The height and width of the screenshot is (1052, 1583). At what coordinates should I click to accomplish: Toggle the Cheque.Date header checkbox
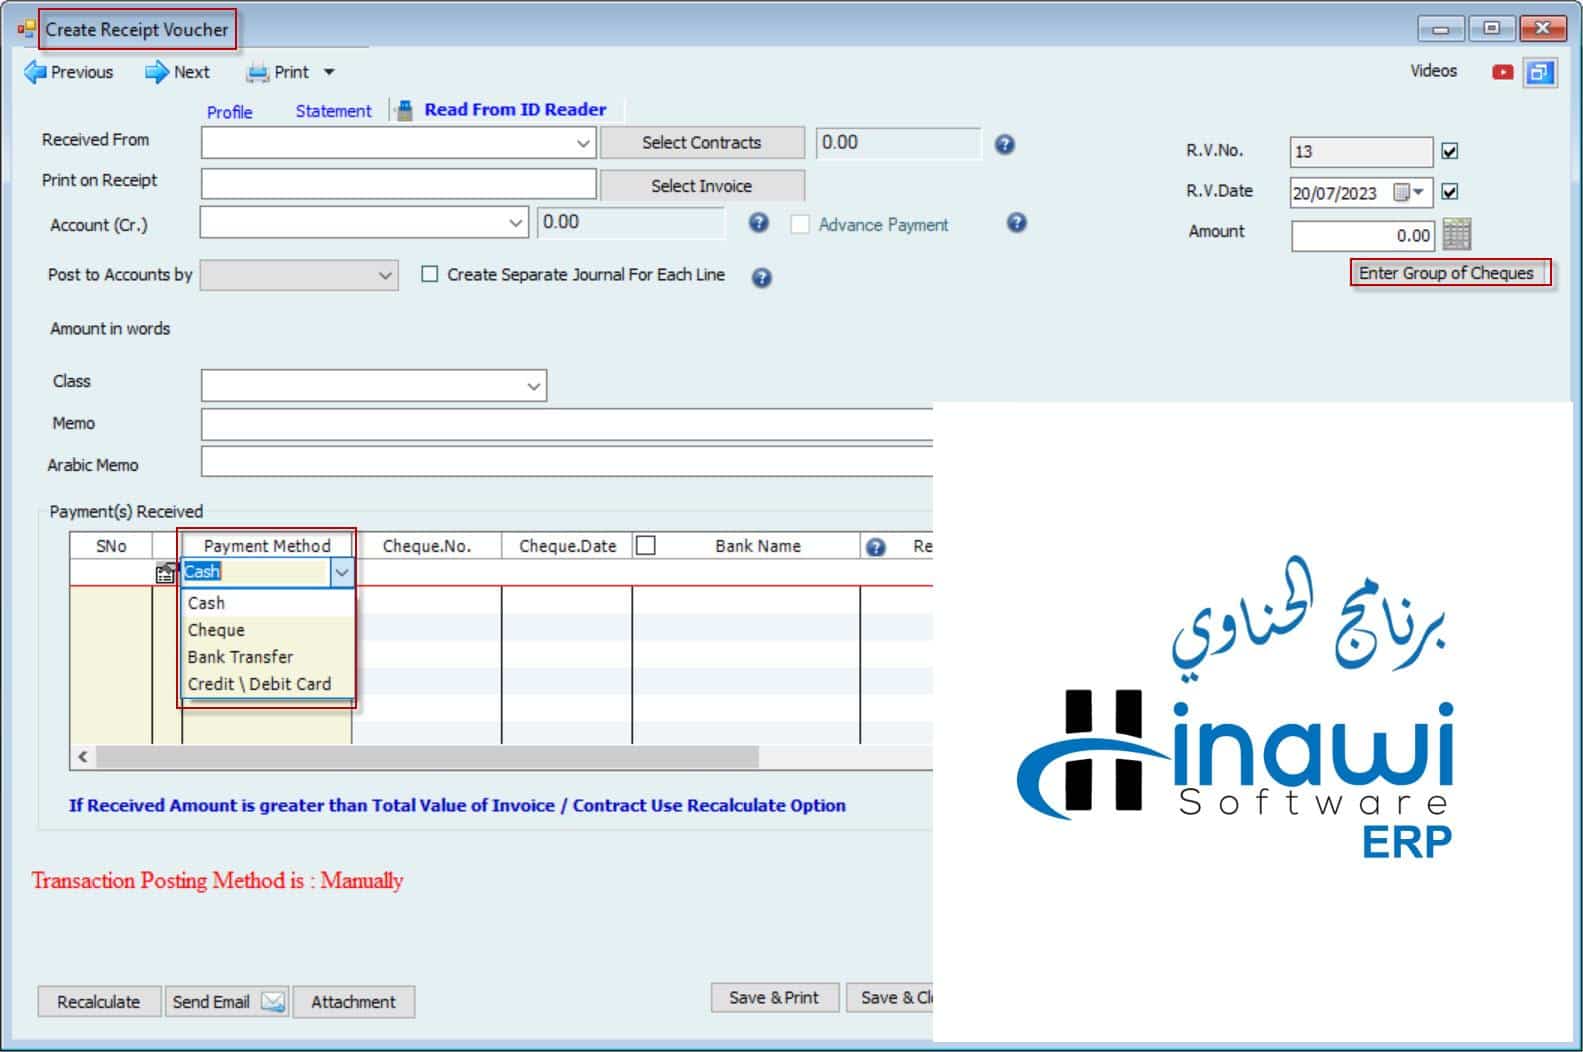point(646,545)
